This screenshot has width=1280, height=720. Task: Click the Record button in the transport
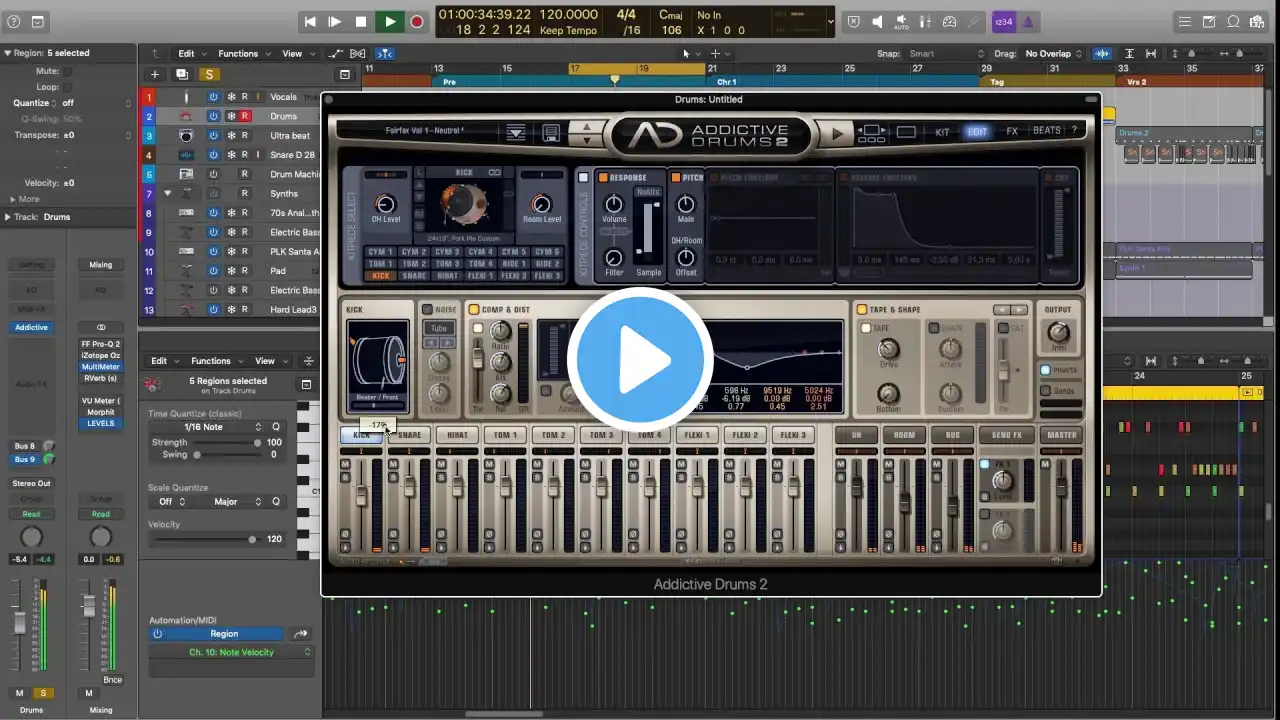pyautogui.click(x=417, y=22)
